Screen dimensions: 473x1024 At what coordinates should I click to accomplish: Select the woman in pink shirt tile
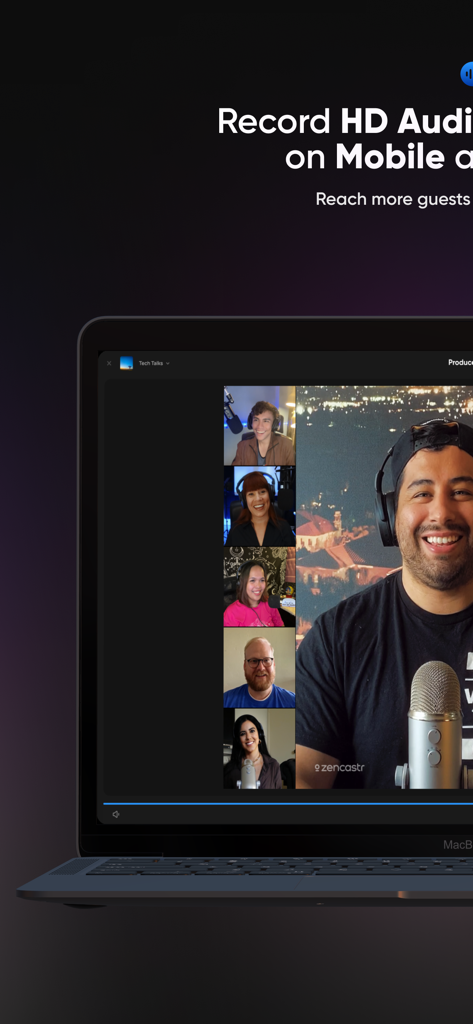pos(259,587)
